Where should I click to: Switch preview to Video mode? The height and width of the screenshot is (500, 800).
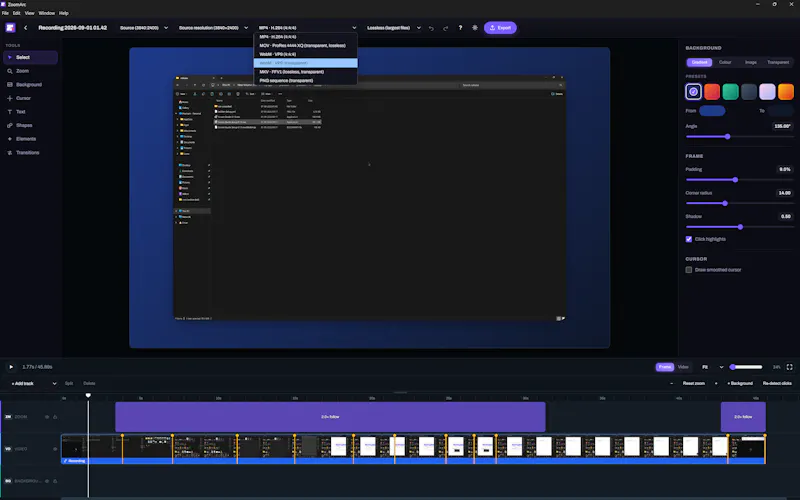click(683, 367)
